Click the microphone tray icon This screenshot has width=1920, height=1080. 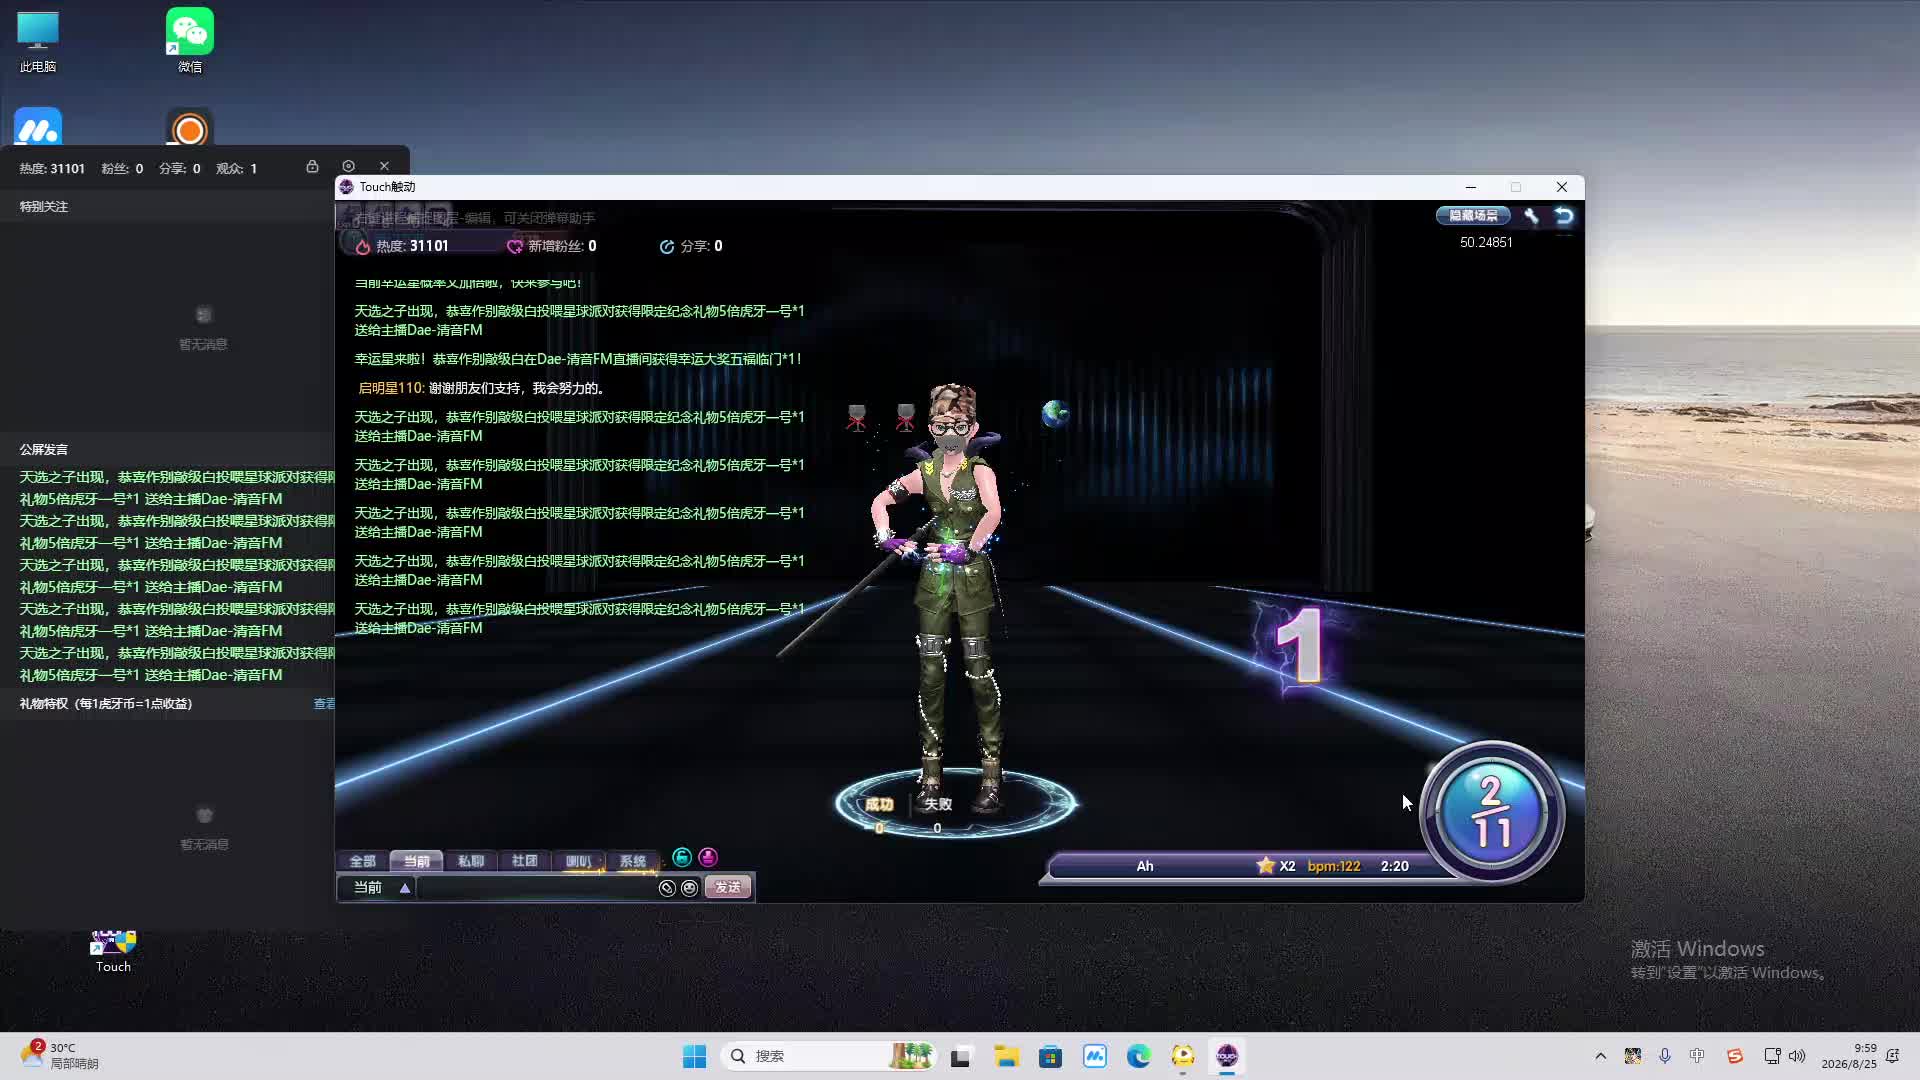click(1665, 1056)
